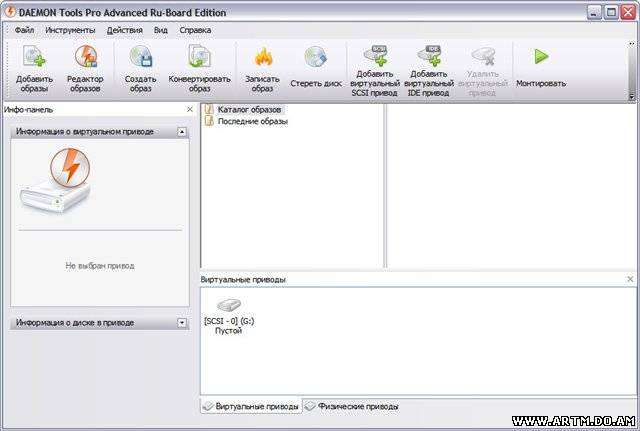Expand the Информация о диске в приводе section

pyautogui.click(x=182, y=323)
